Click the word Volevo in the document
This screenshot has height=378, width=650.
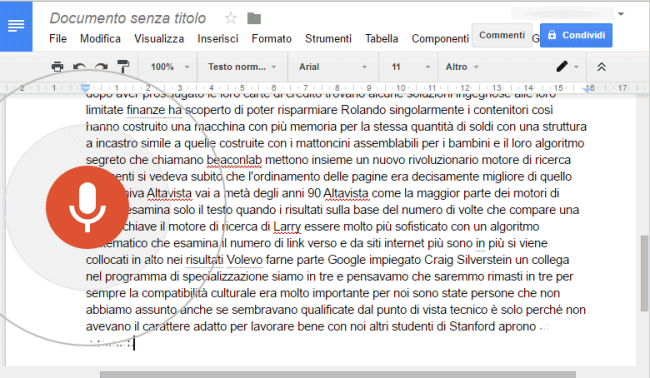pyautogui.click(x=245, y=260)
